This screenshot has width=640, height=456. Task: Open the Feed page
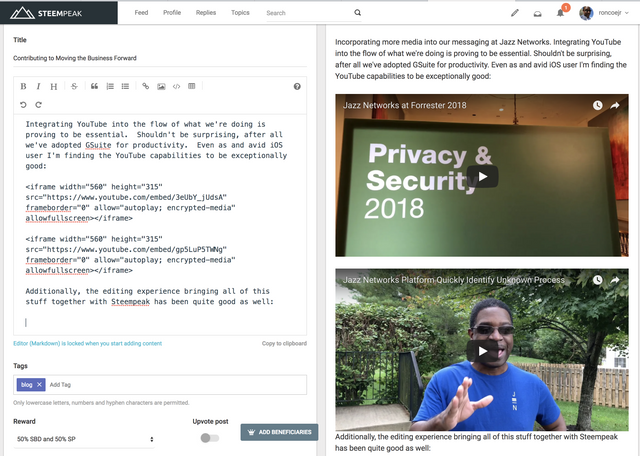pos(141,13)
